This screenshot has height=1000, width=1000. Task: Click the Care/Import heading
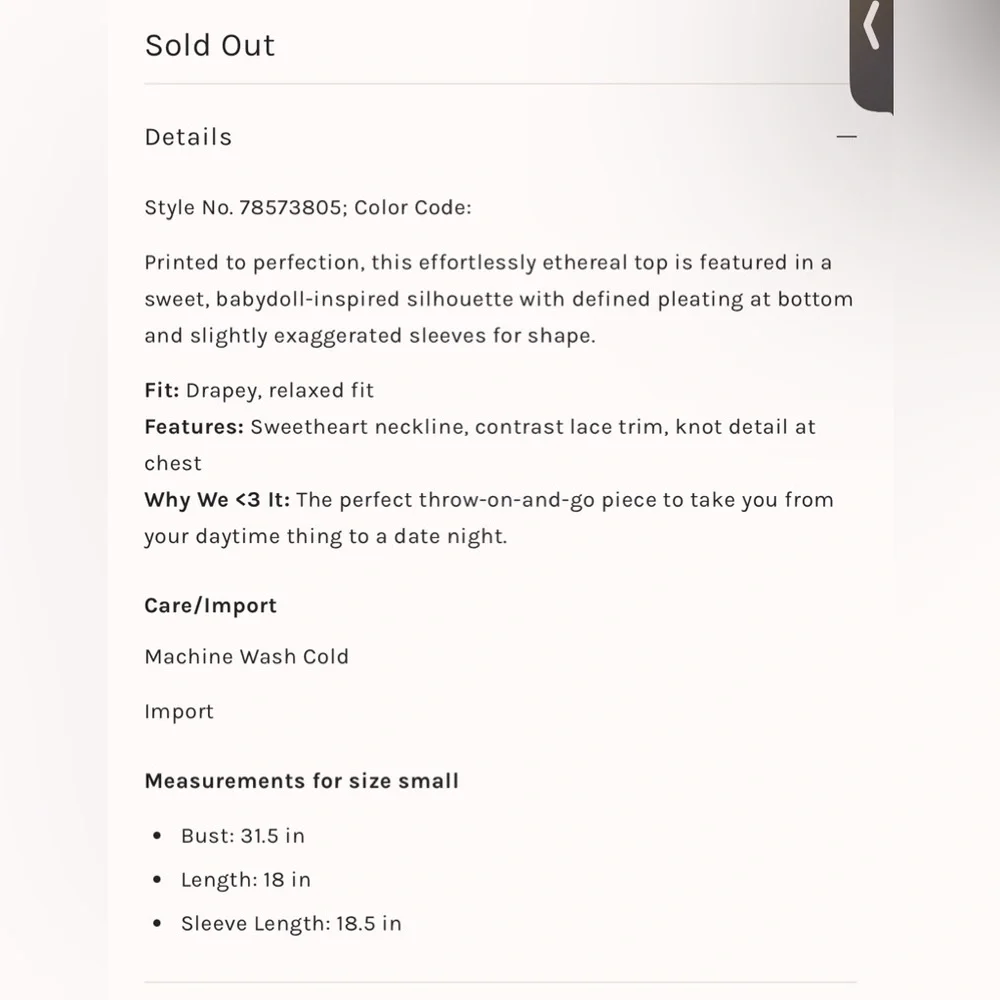pos(210,605)
